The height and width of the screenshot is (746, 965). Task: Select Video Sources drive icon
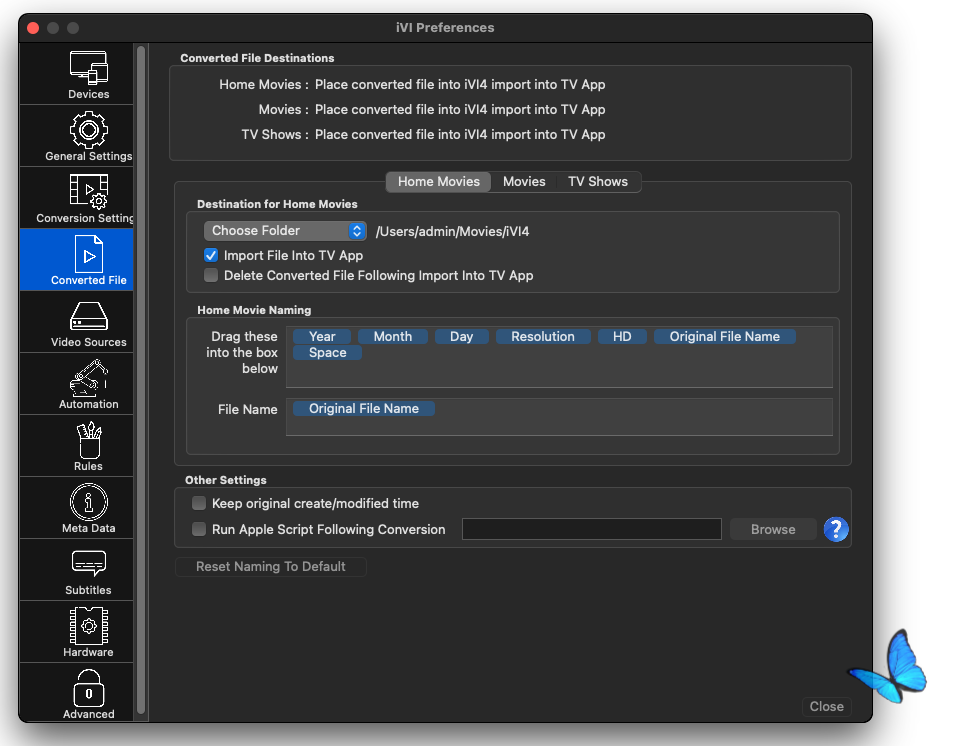tap(89, 322)
